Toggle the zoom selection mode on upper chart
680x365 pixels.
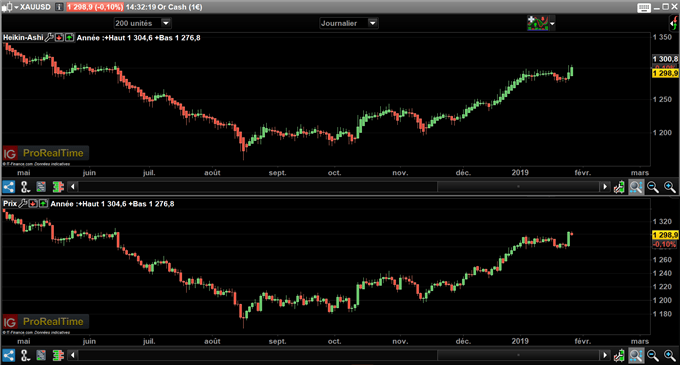[x=636, y=187]
